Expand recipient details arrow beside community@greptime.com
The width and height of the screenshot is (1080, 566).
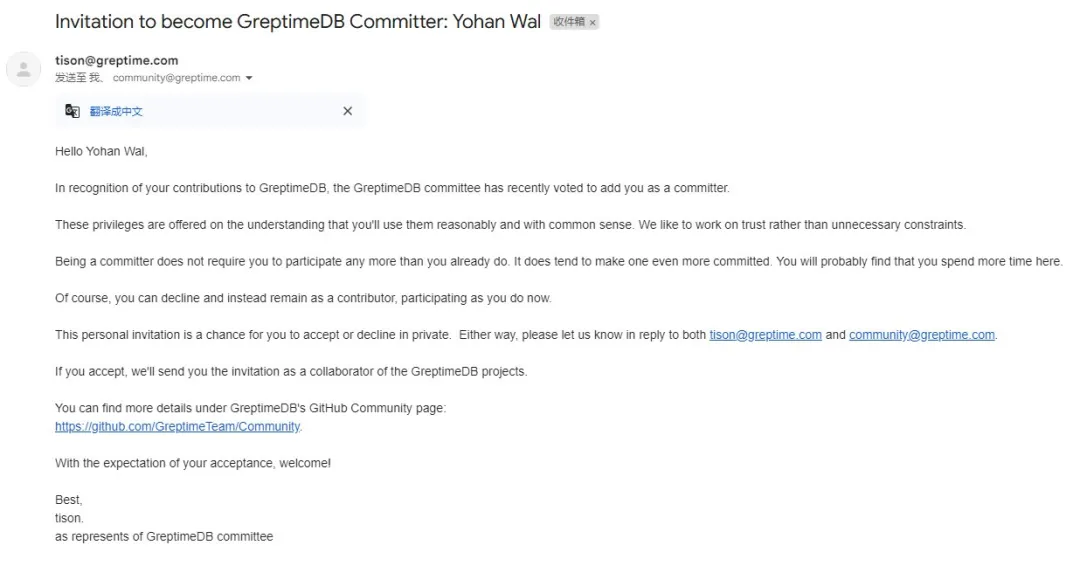point(249,78)
